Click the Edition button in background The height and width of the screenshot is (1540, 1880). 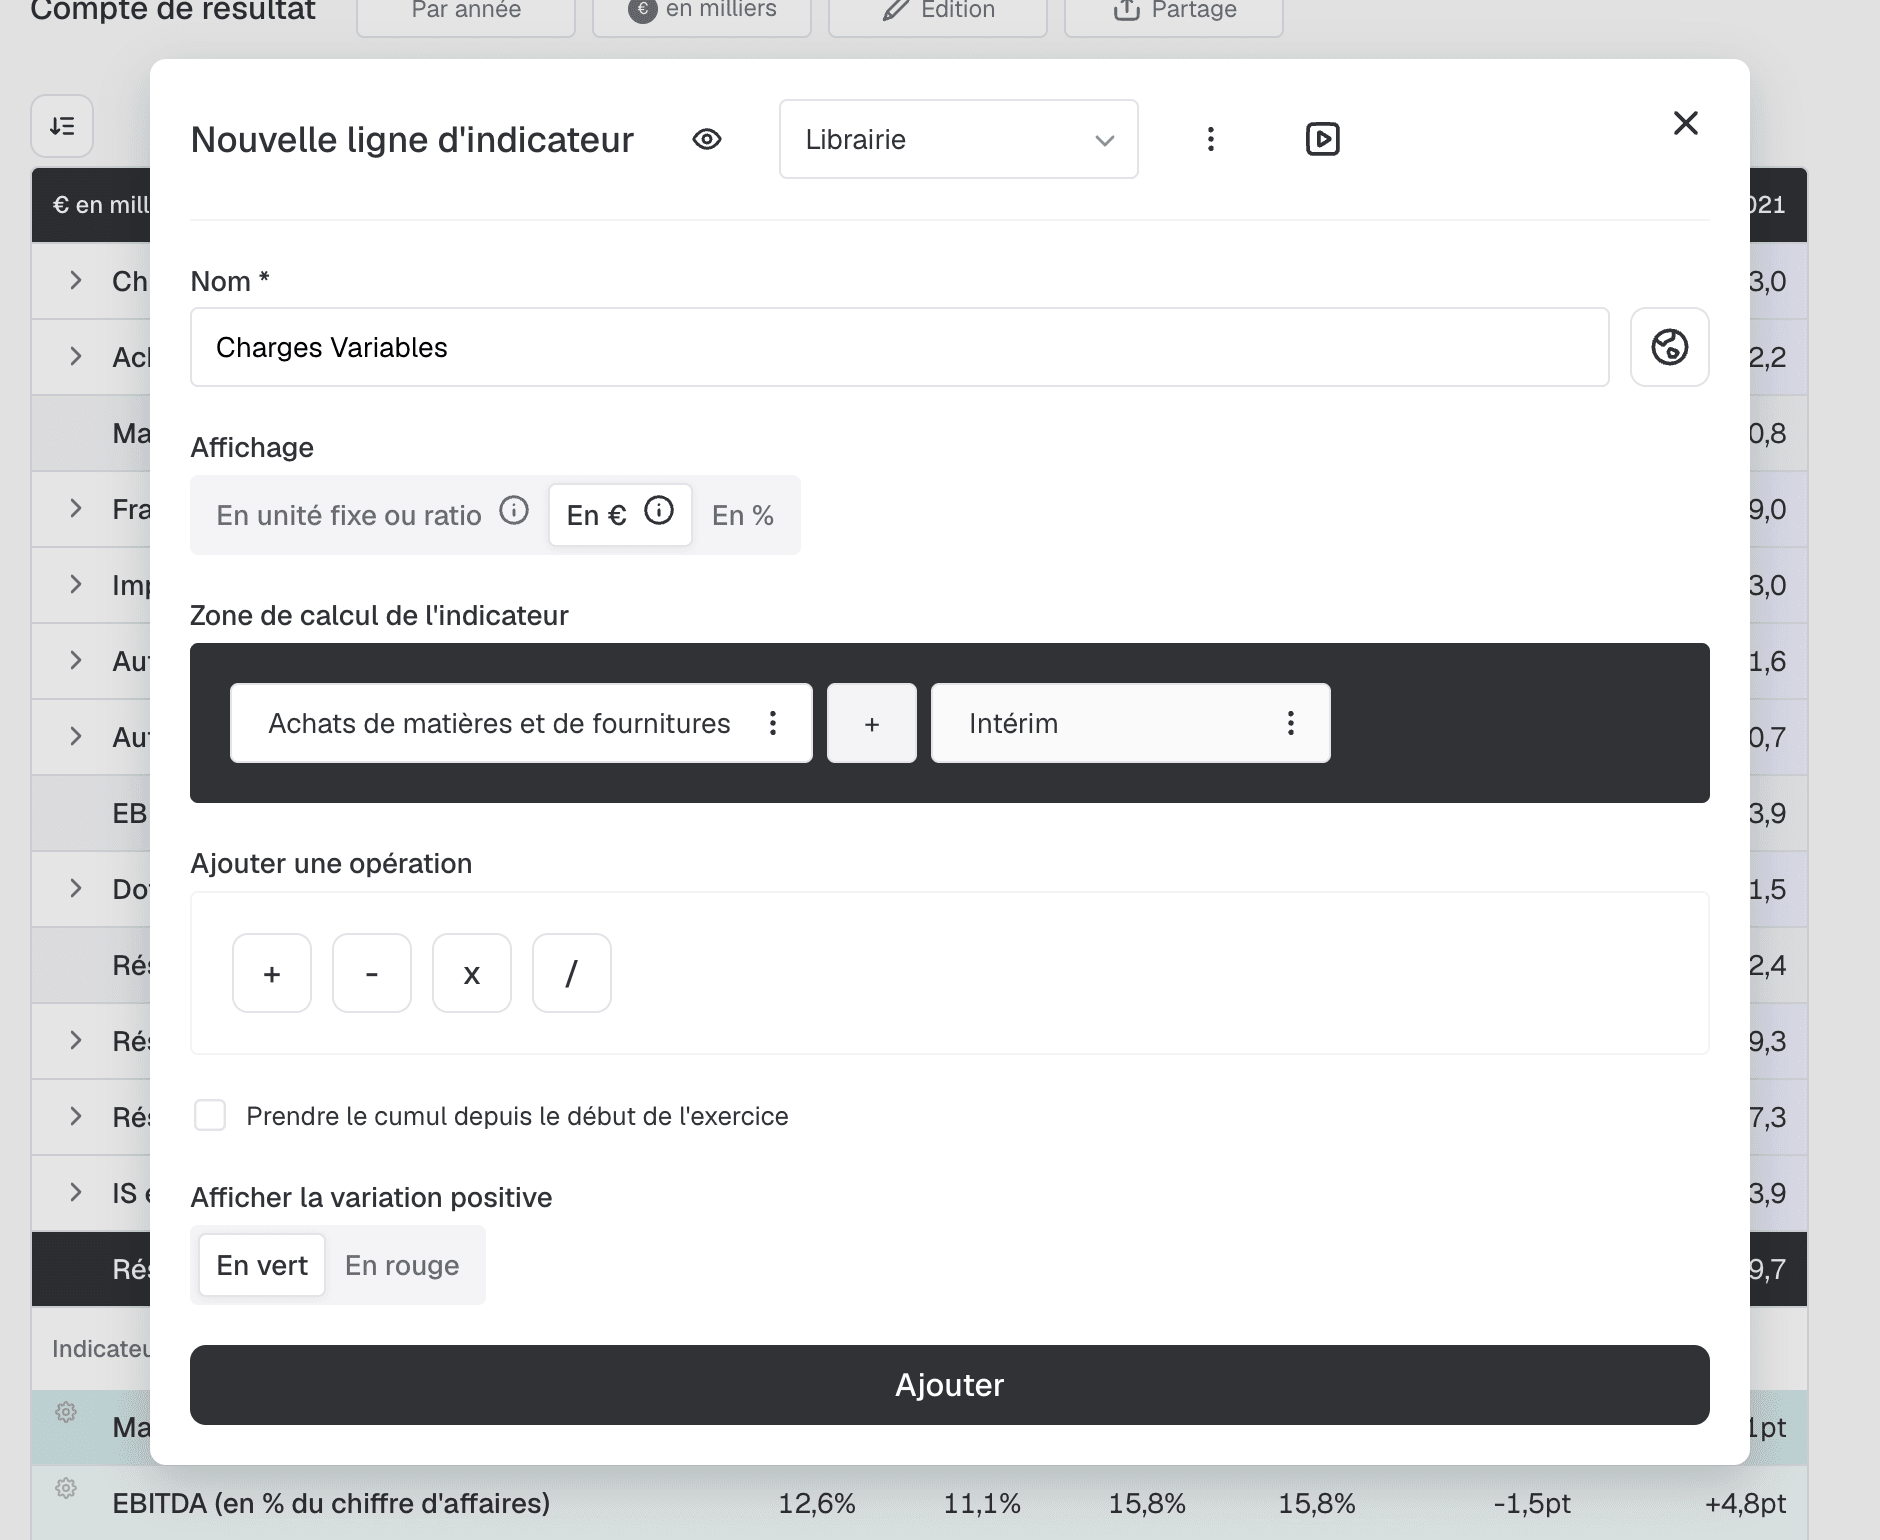point(938,12)
